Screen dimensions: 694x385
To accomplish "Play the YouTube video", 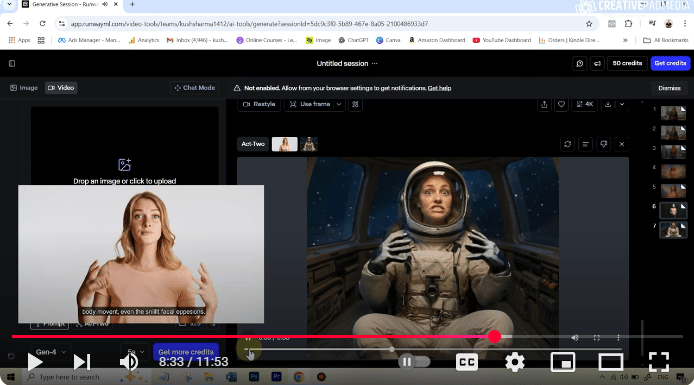I will pos(35,362).
